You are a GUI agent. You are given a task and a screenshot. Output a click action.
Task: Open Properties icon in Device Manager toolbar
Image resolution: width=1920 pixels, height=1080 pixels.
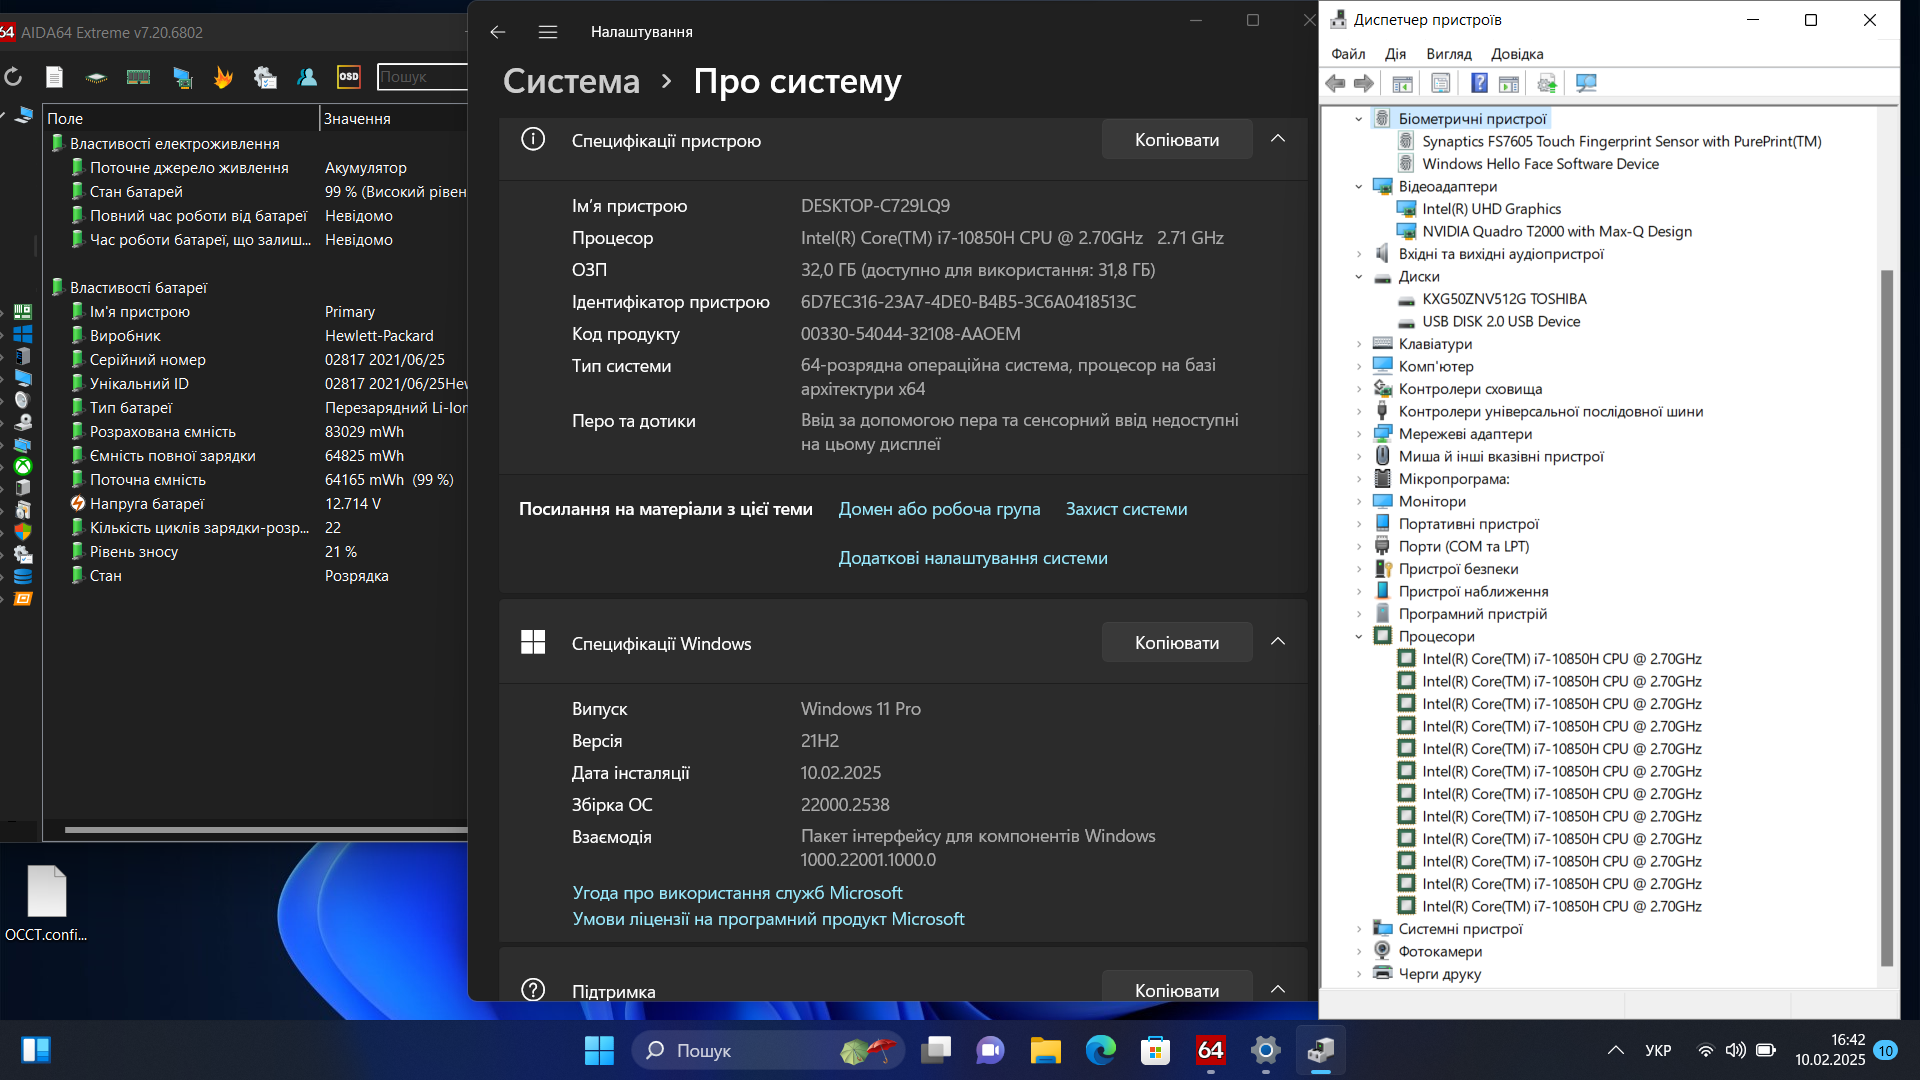click(x=1440, y=84)
